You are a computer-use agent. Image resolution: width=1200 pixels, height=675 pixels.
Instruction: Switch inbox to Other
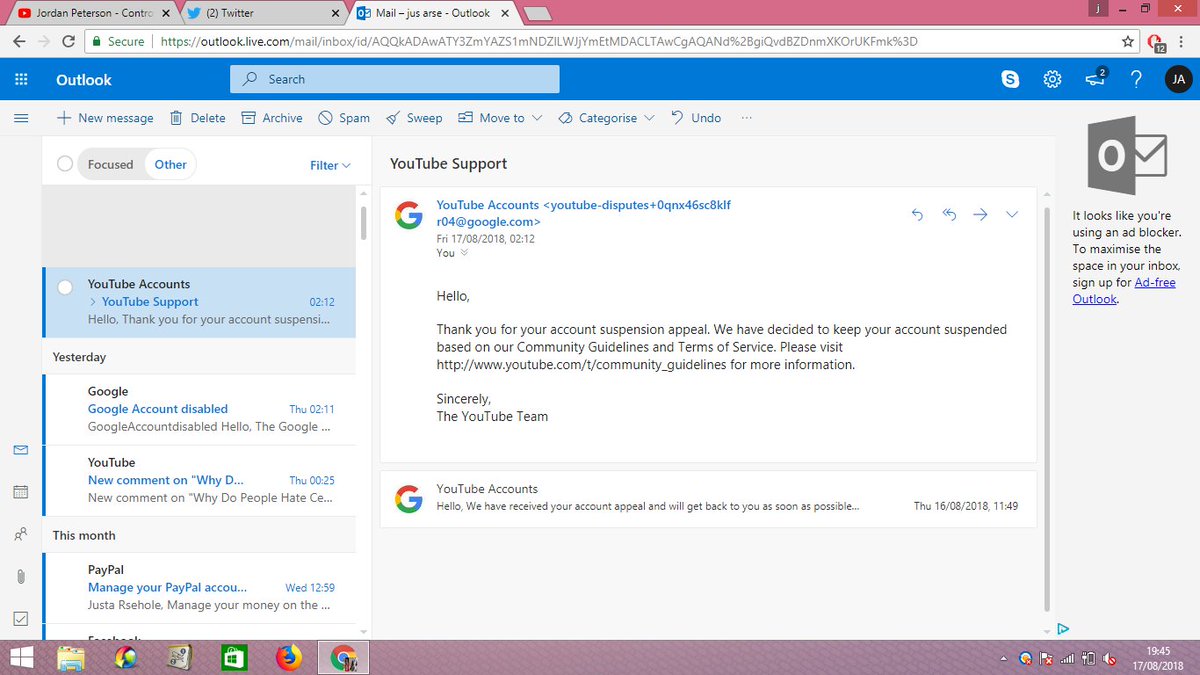[170, 164]
